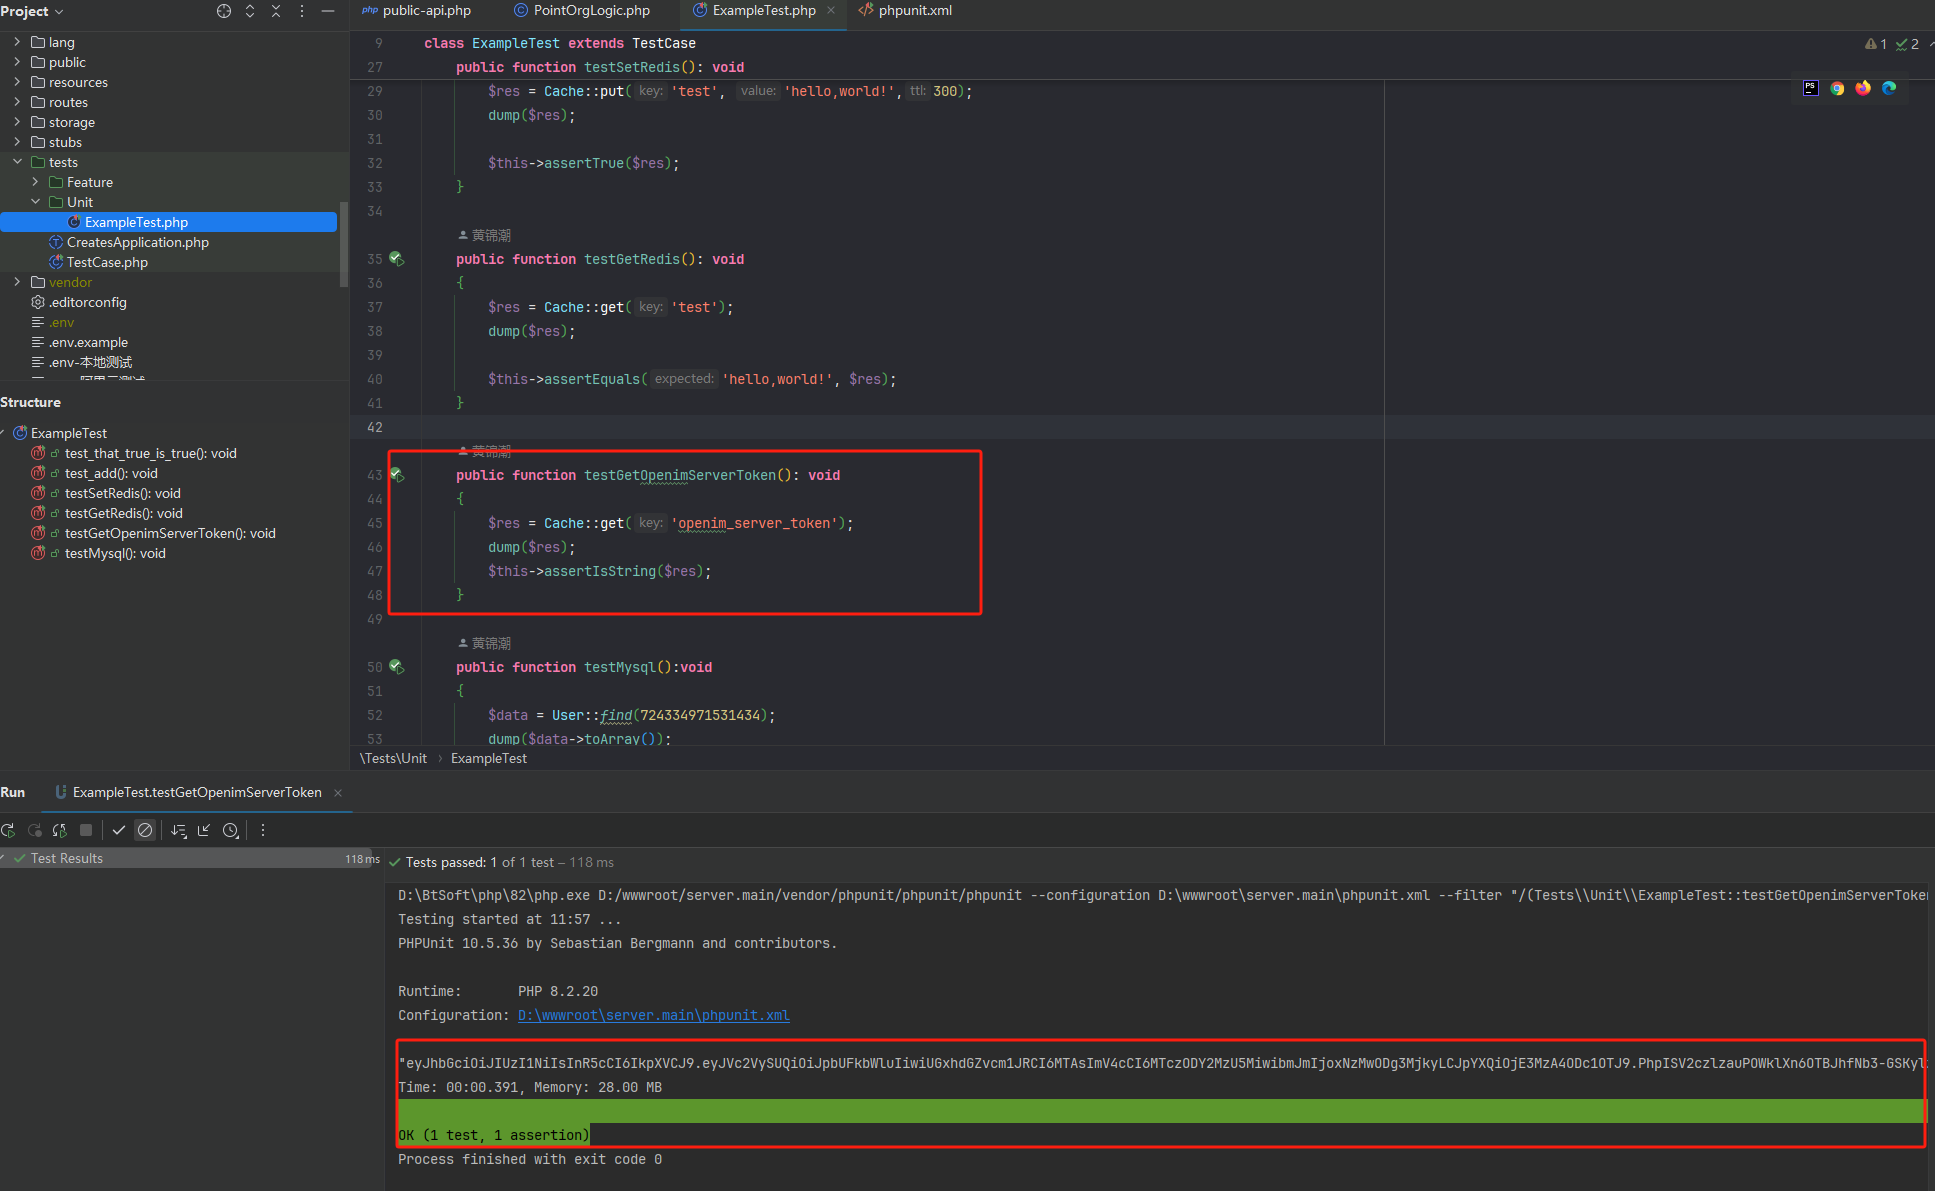This screenshot has height=1191, width=1935.
Task: Click ExampleTest in the breadcrumb bar
Action: pyautogui.click(x=489, y=759)
